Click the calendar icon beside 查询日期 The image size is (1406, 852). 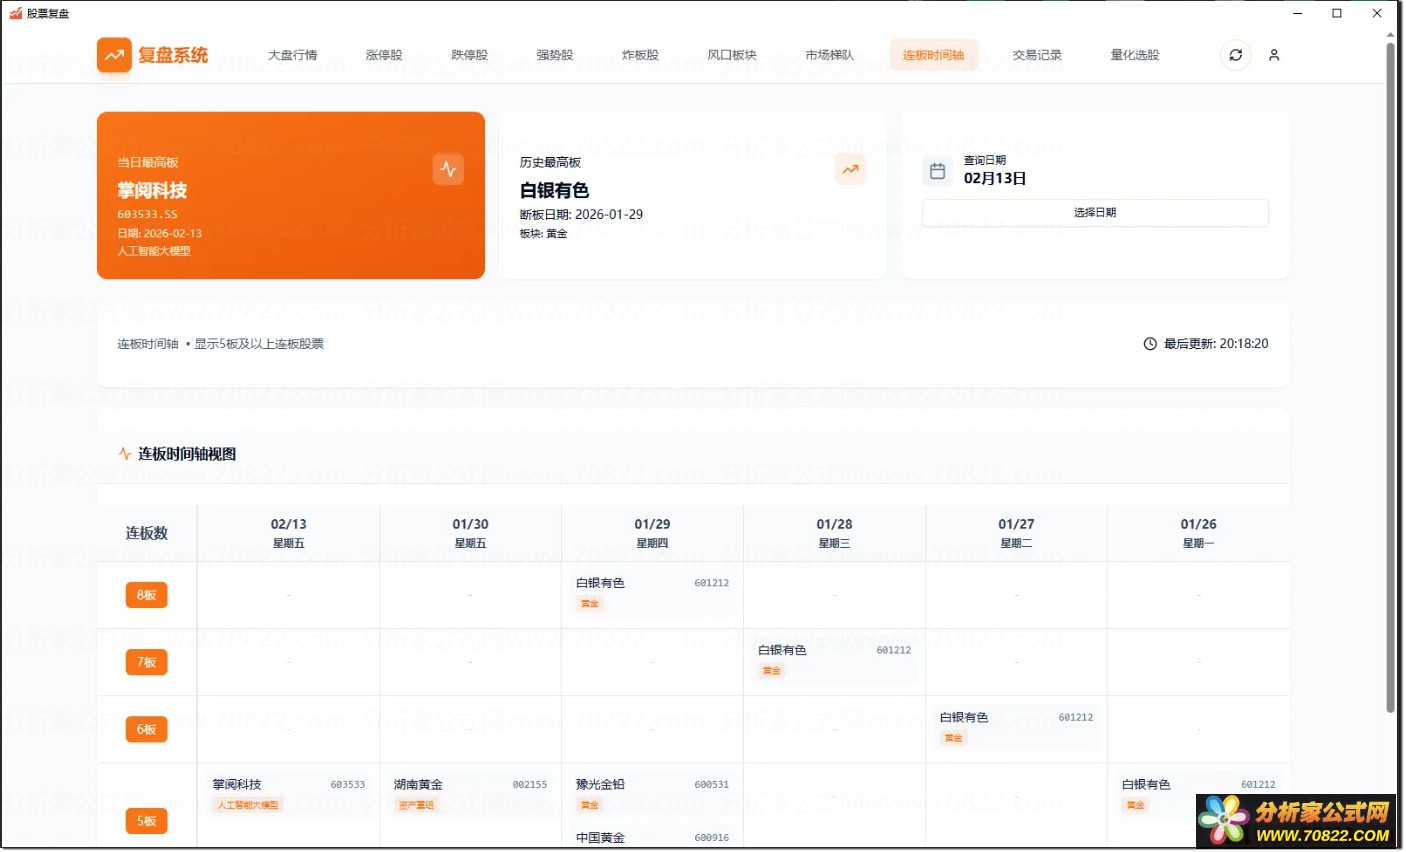point(937,171)
